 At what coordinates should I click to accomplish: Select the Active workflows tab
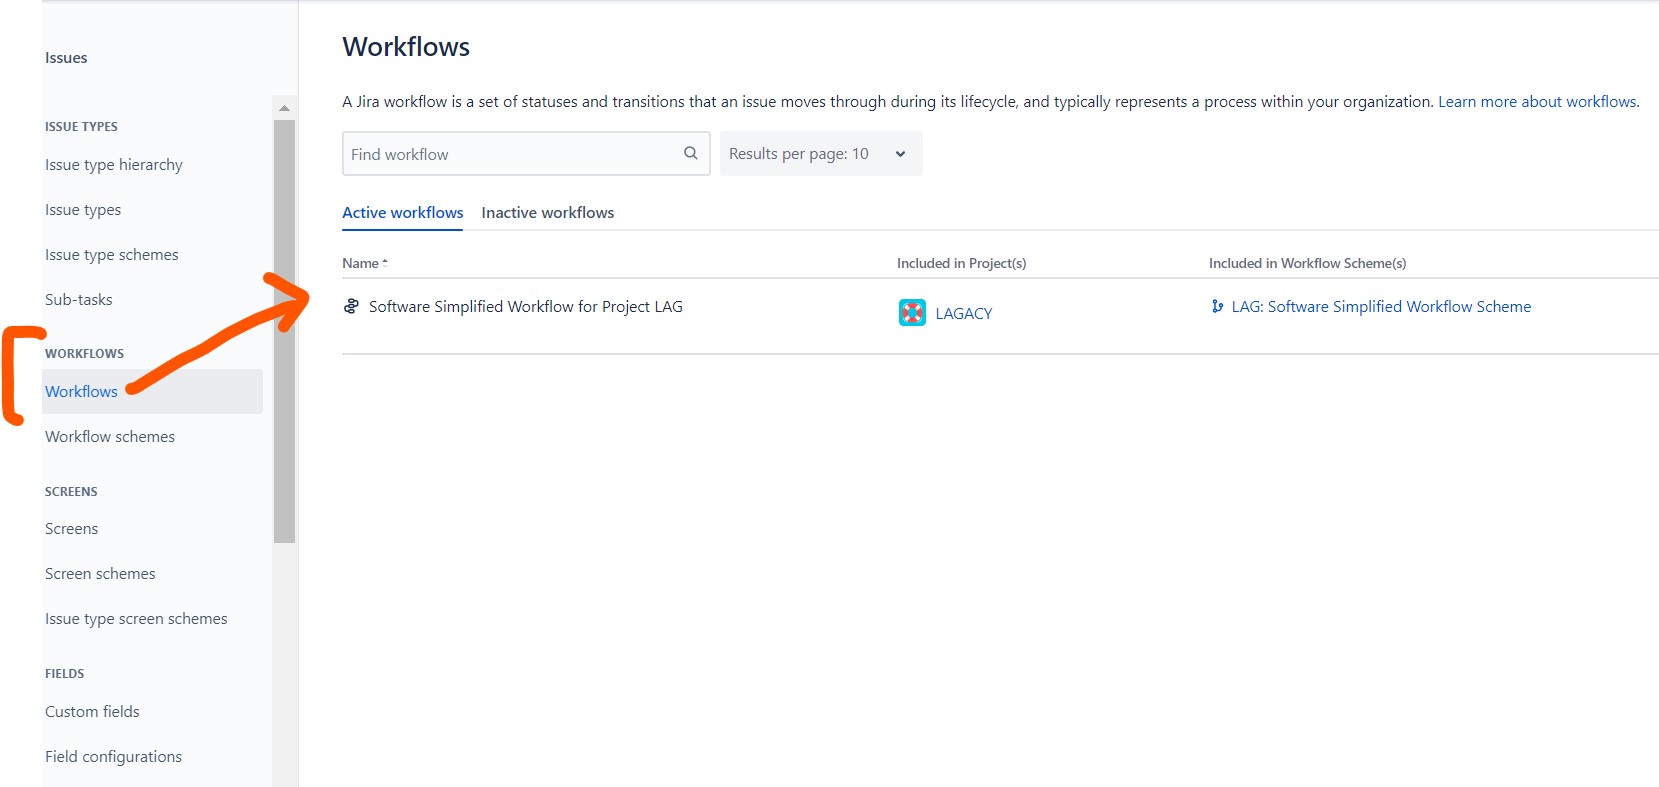coord(402,213)
